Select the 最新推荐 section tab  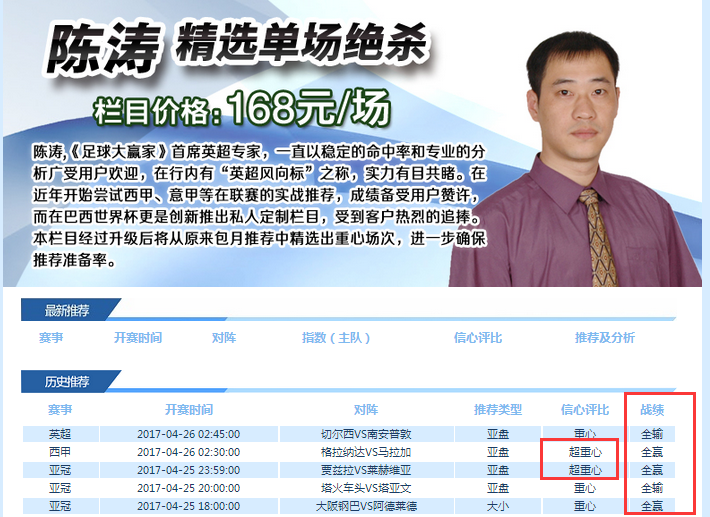tap(67, 310)
